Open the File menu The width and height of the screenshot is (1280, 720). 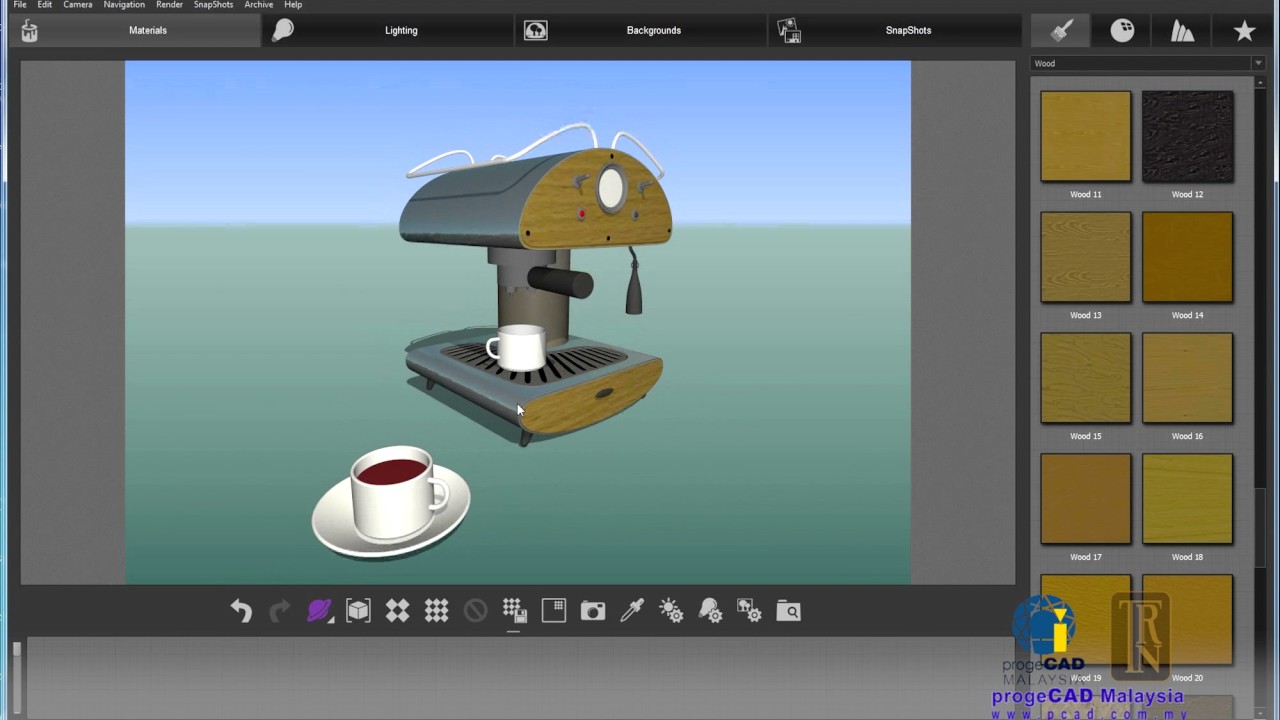coord(20,5)
